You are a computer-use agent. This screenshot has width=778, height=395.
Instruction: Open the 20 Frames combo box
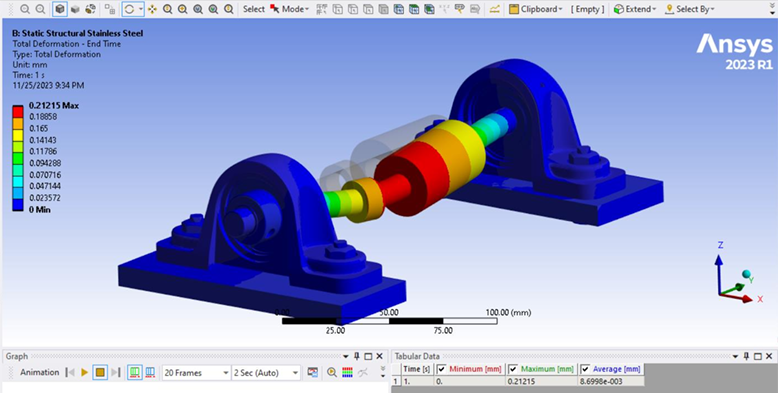[196, 373]
